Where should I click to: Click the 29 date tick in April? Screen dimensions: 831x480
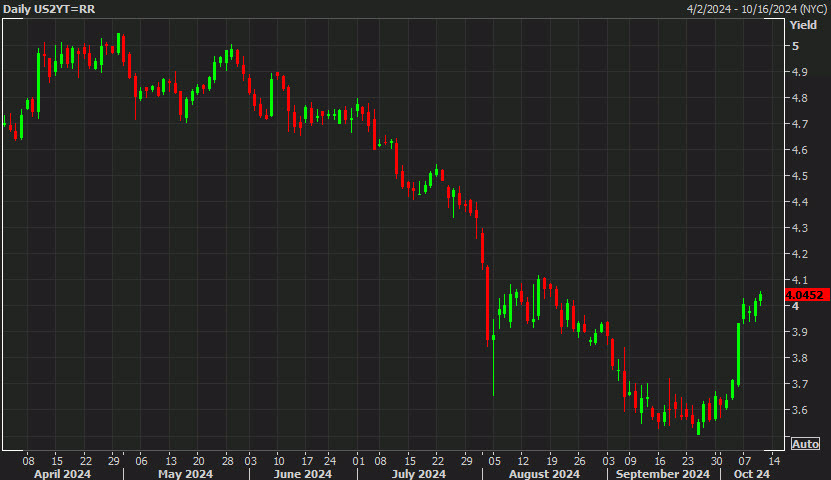[113, 460]
